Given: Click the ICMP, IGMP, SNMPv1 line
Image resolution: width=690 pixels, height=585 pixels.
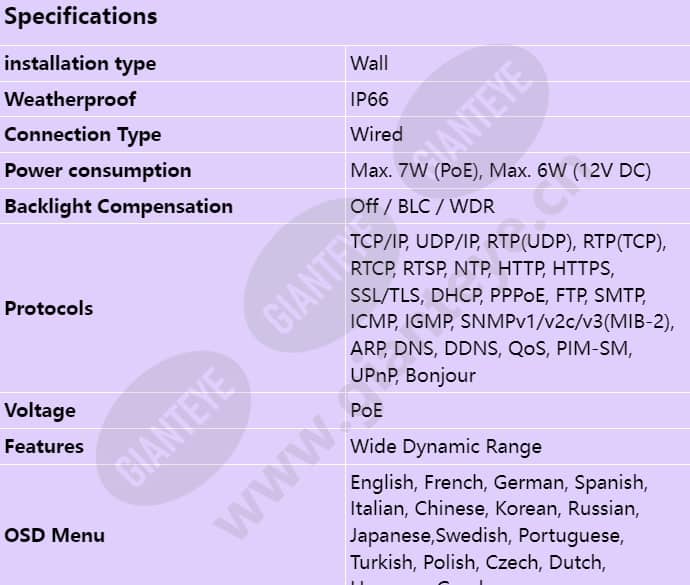Looking at the screenshot, I should click(512, 322).
